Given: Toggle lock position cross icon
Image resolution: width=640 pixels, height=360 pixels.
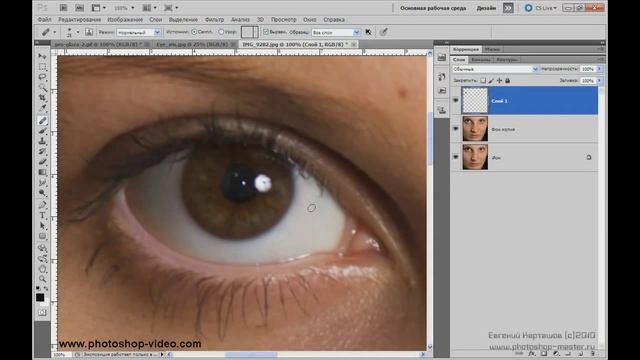Looking at the screenshot, I should 499,80.
